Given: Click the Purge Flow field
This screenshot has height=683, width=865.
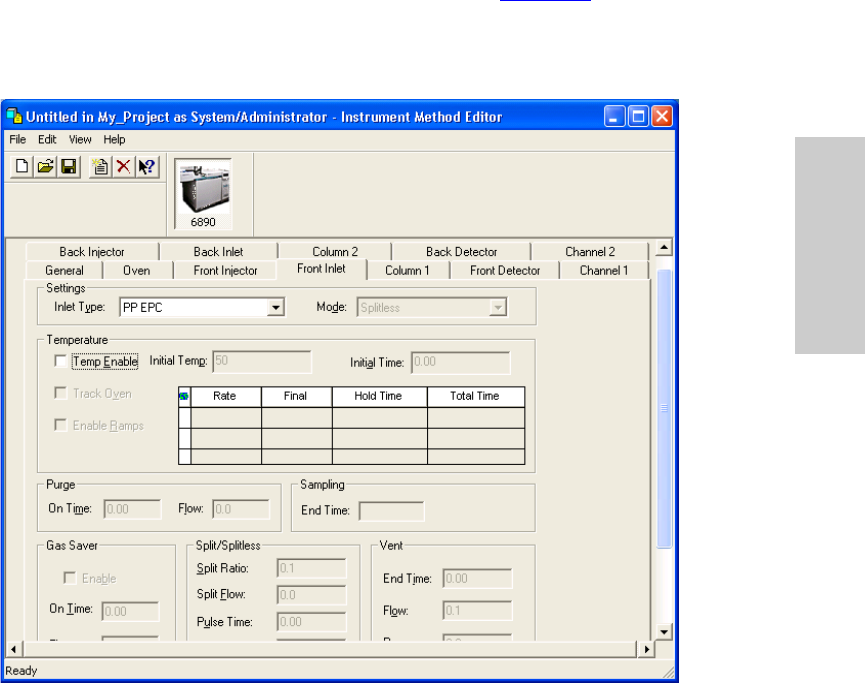Looking at the screenshot, I should (241, 509).
